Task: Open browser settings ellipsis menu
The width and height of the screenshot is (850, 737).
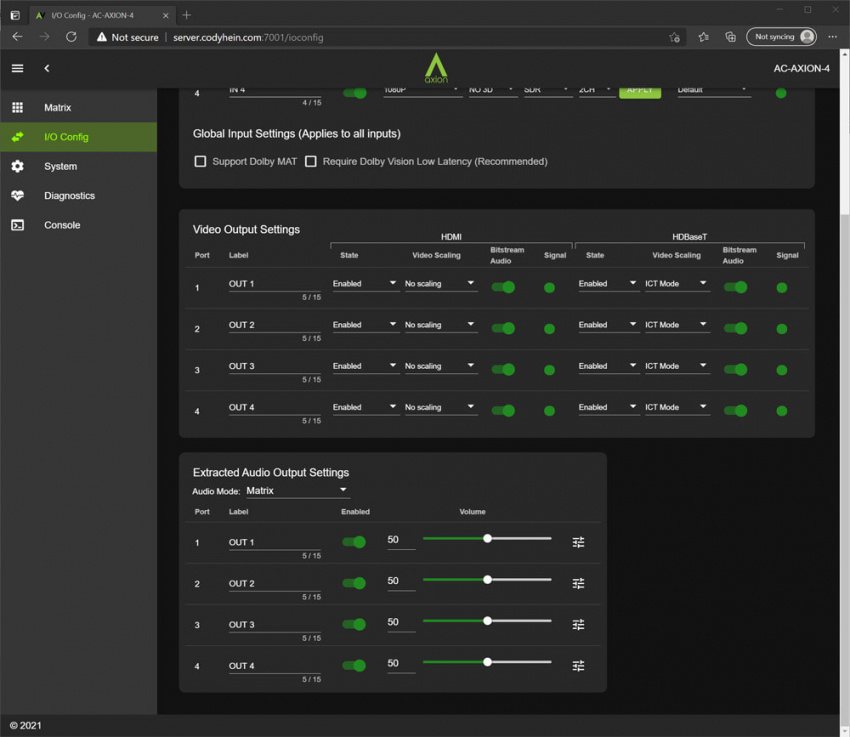Action: [x=832, y=37]
